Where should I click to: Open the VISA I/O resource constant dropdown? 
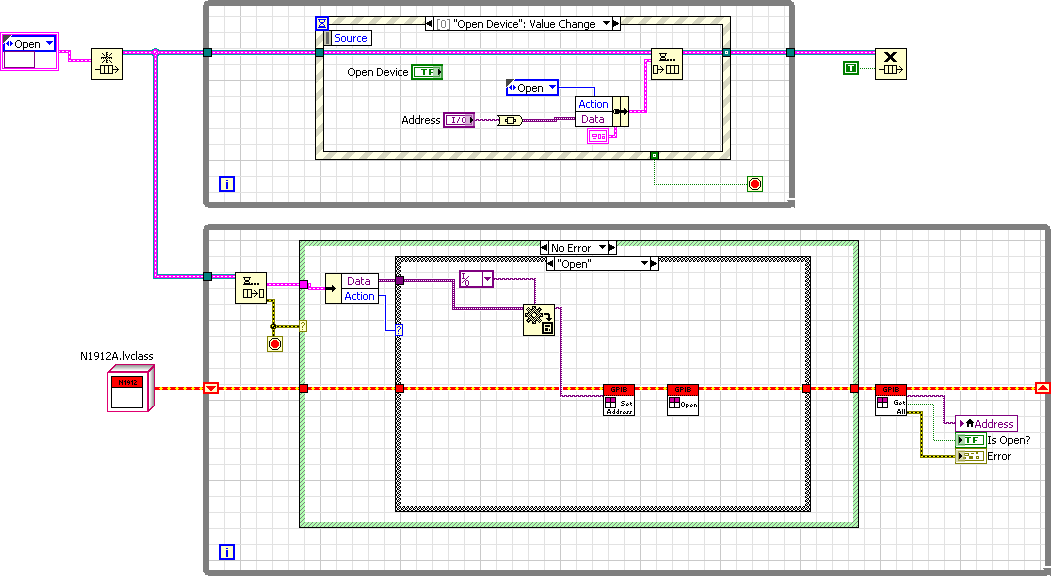pyautogui.click(x=487, y=279)
